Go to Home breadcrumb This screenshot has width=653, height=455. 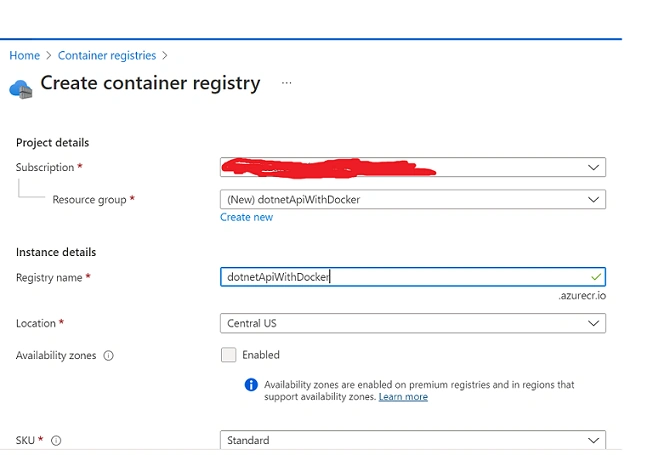point(25,55)
